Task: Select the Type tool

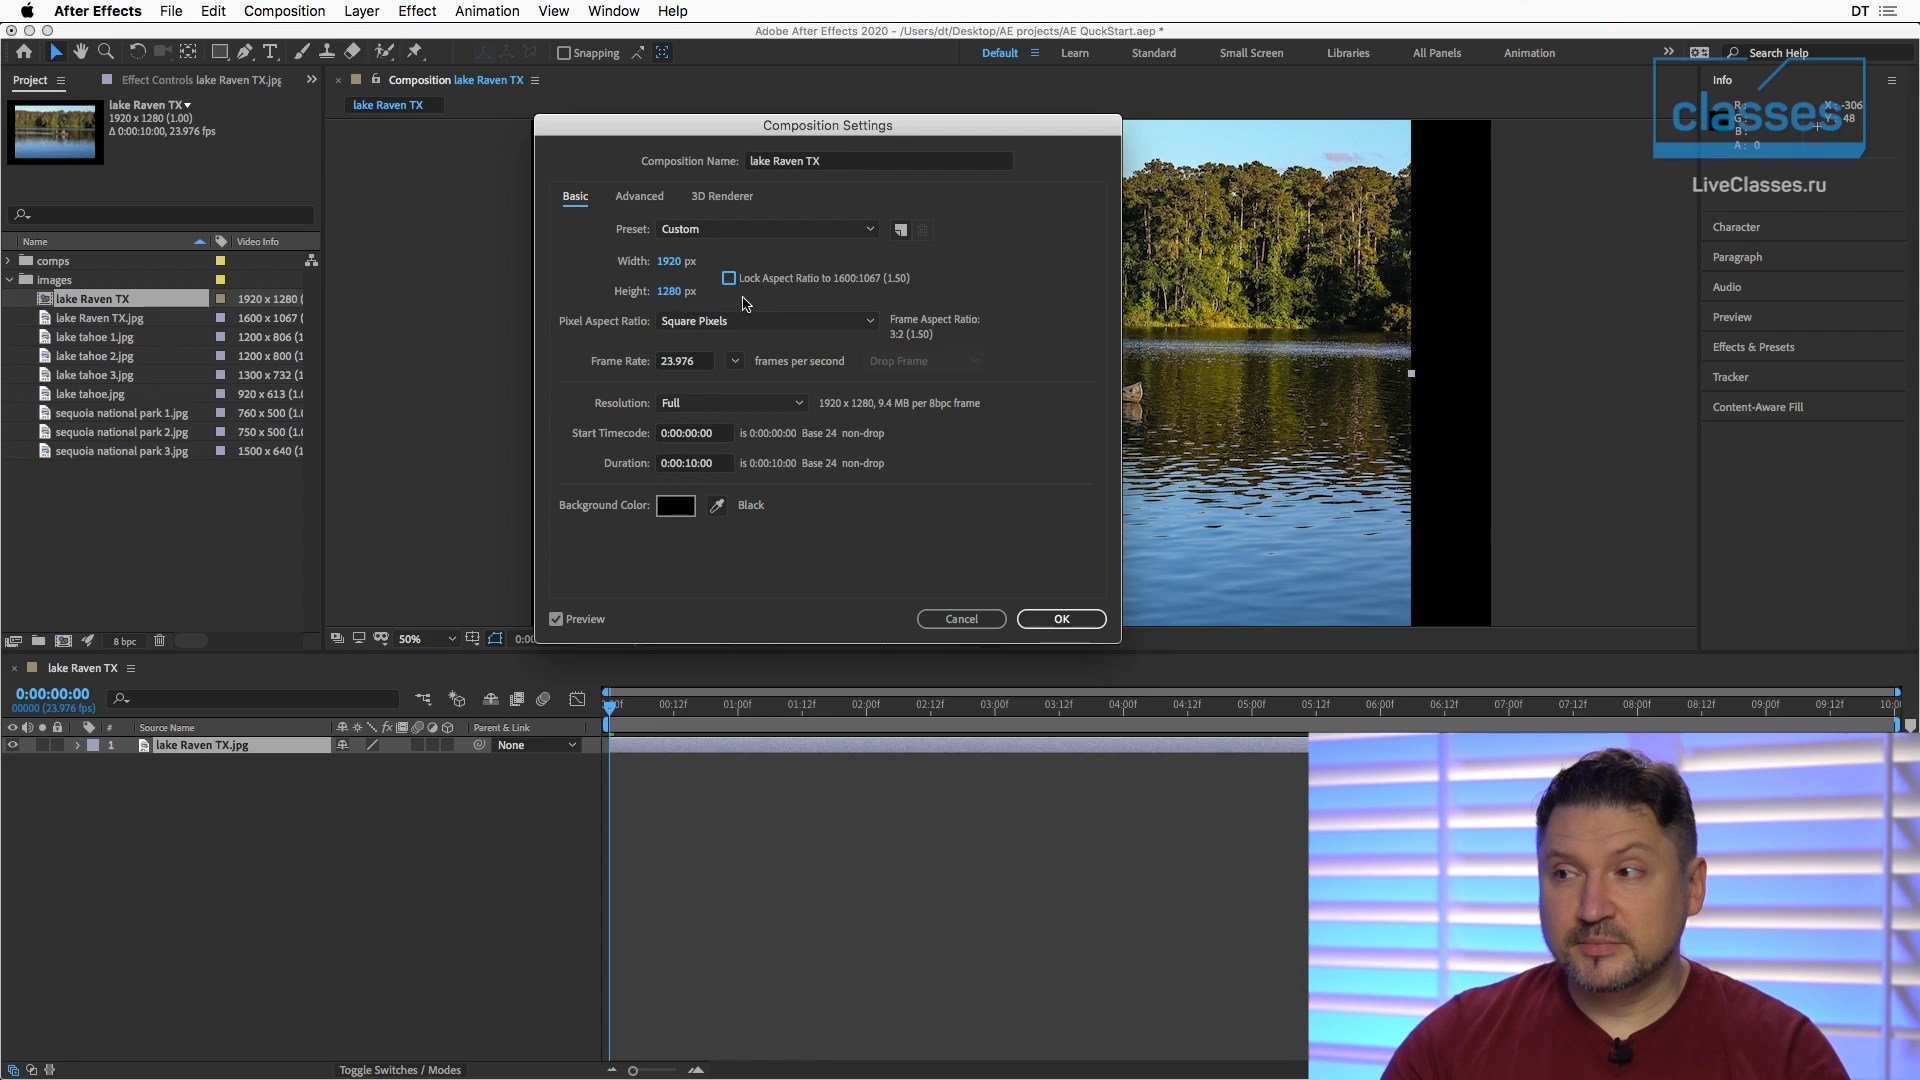Action: [x=270, y=52]
